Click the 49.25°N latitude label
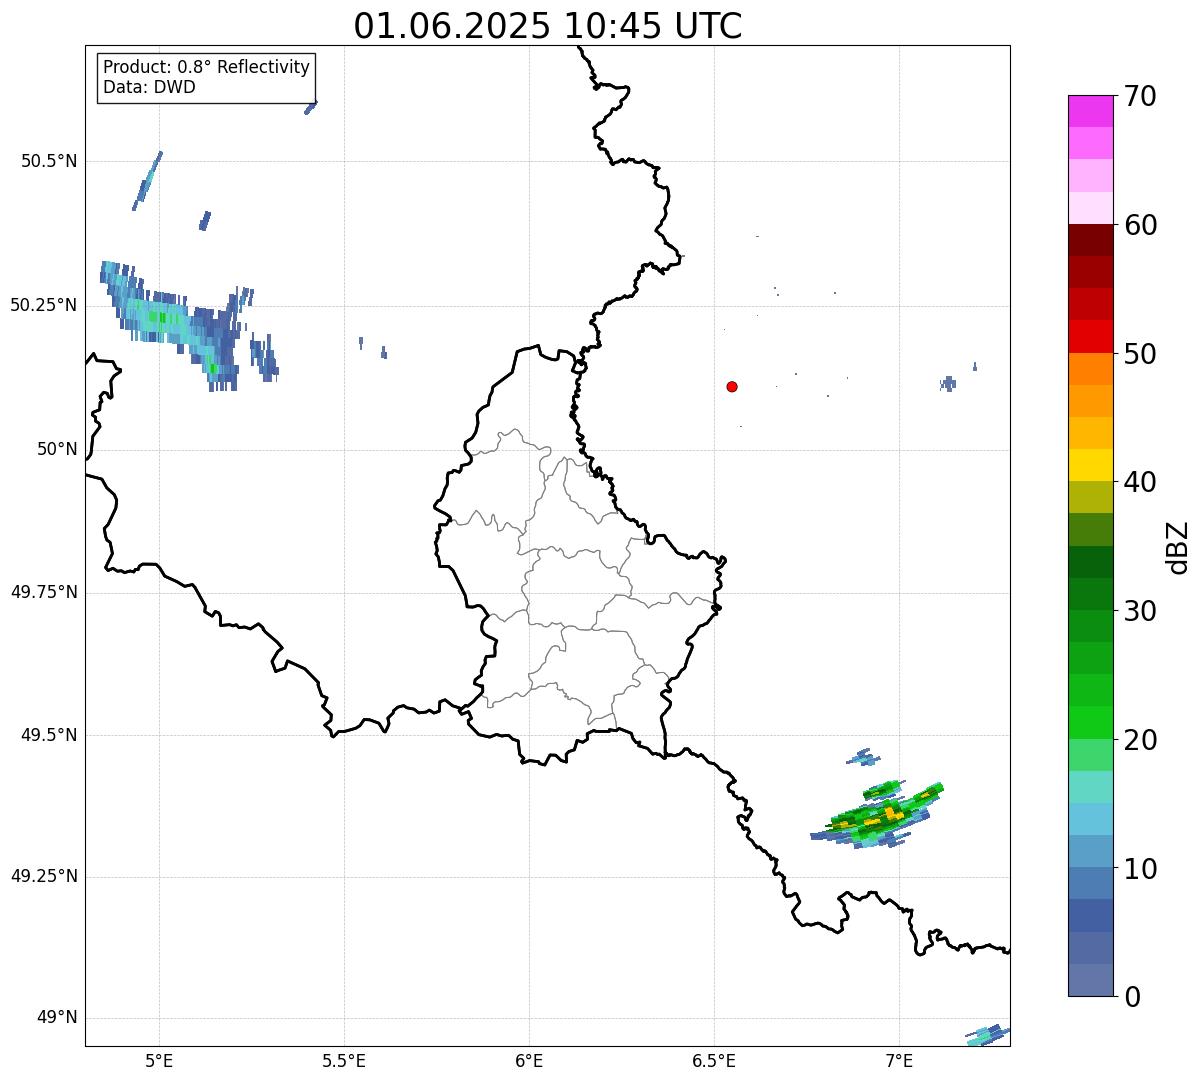 [x=44, y=876]
